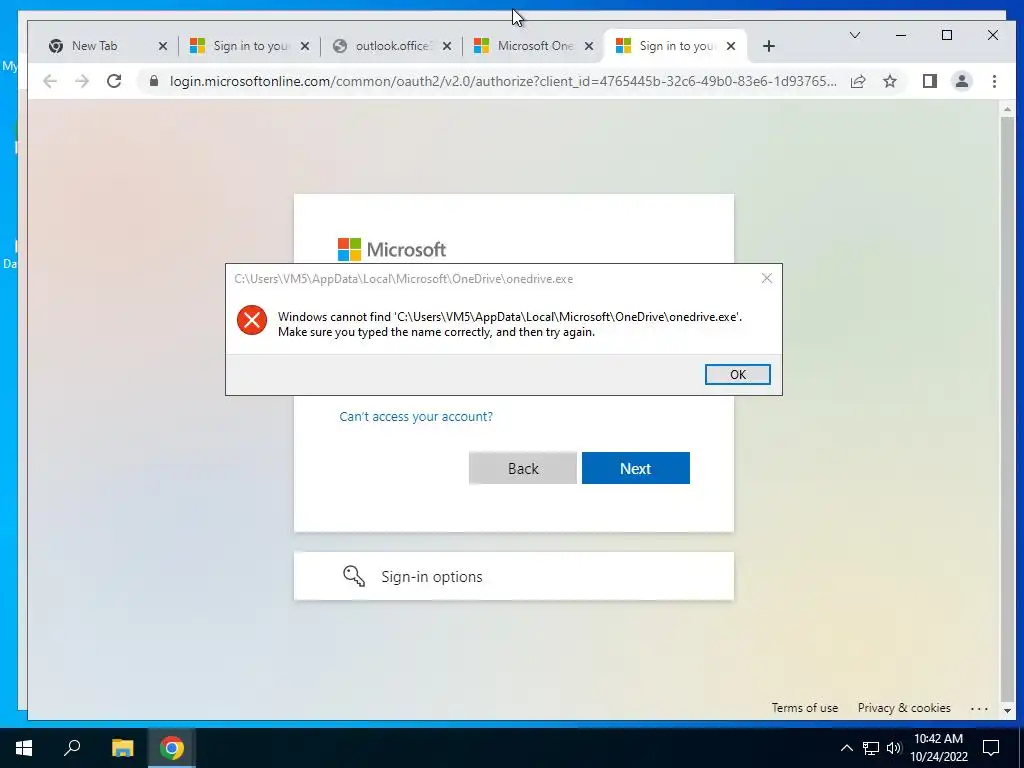
Task: Close the active Sign in tab
Action: [731, 46]
